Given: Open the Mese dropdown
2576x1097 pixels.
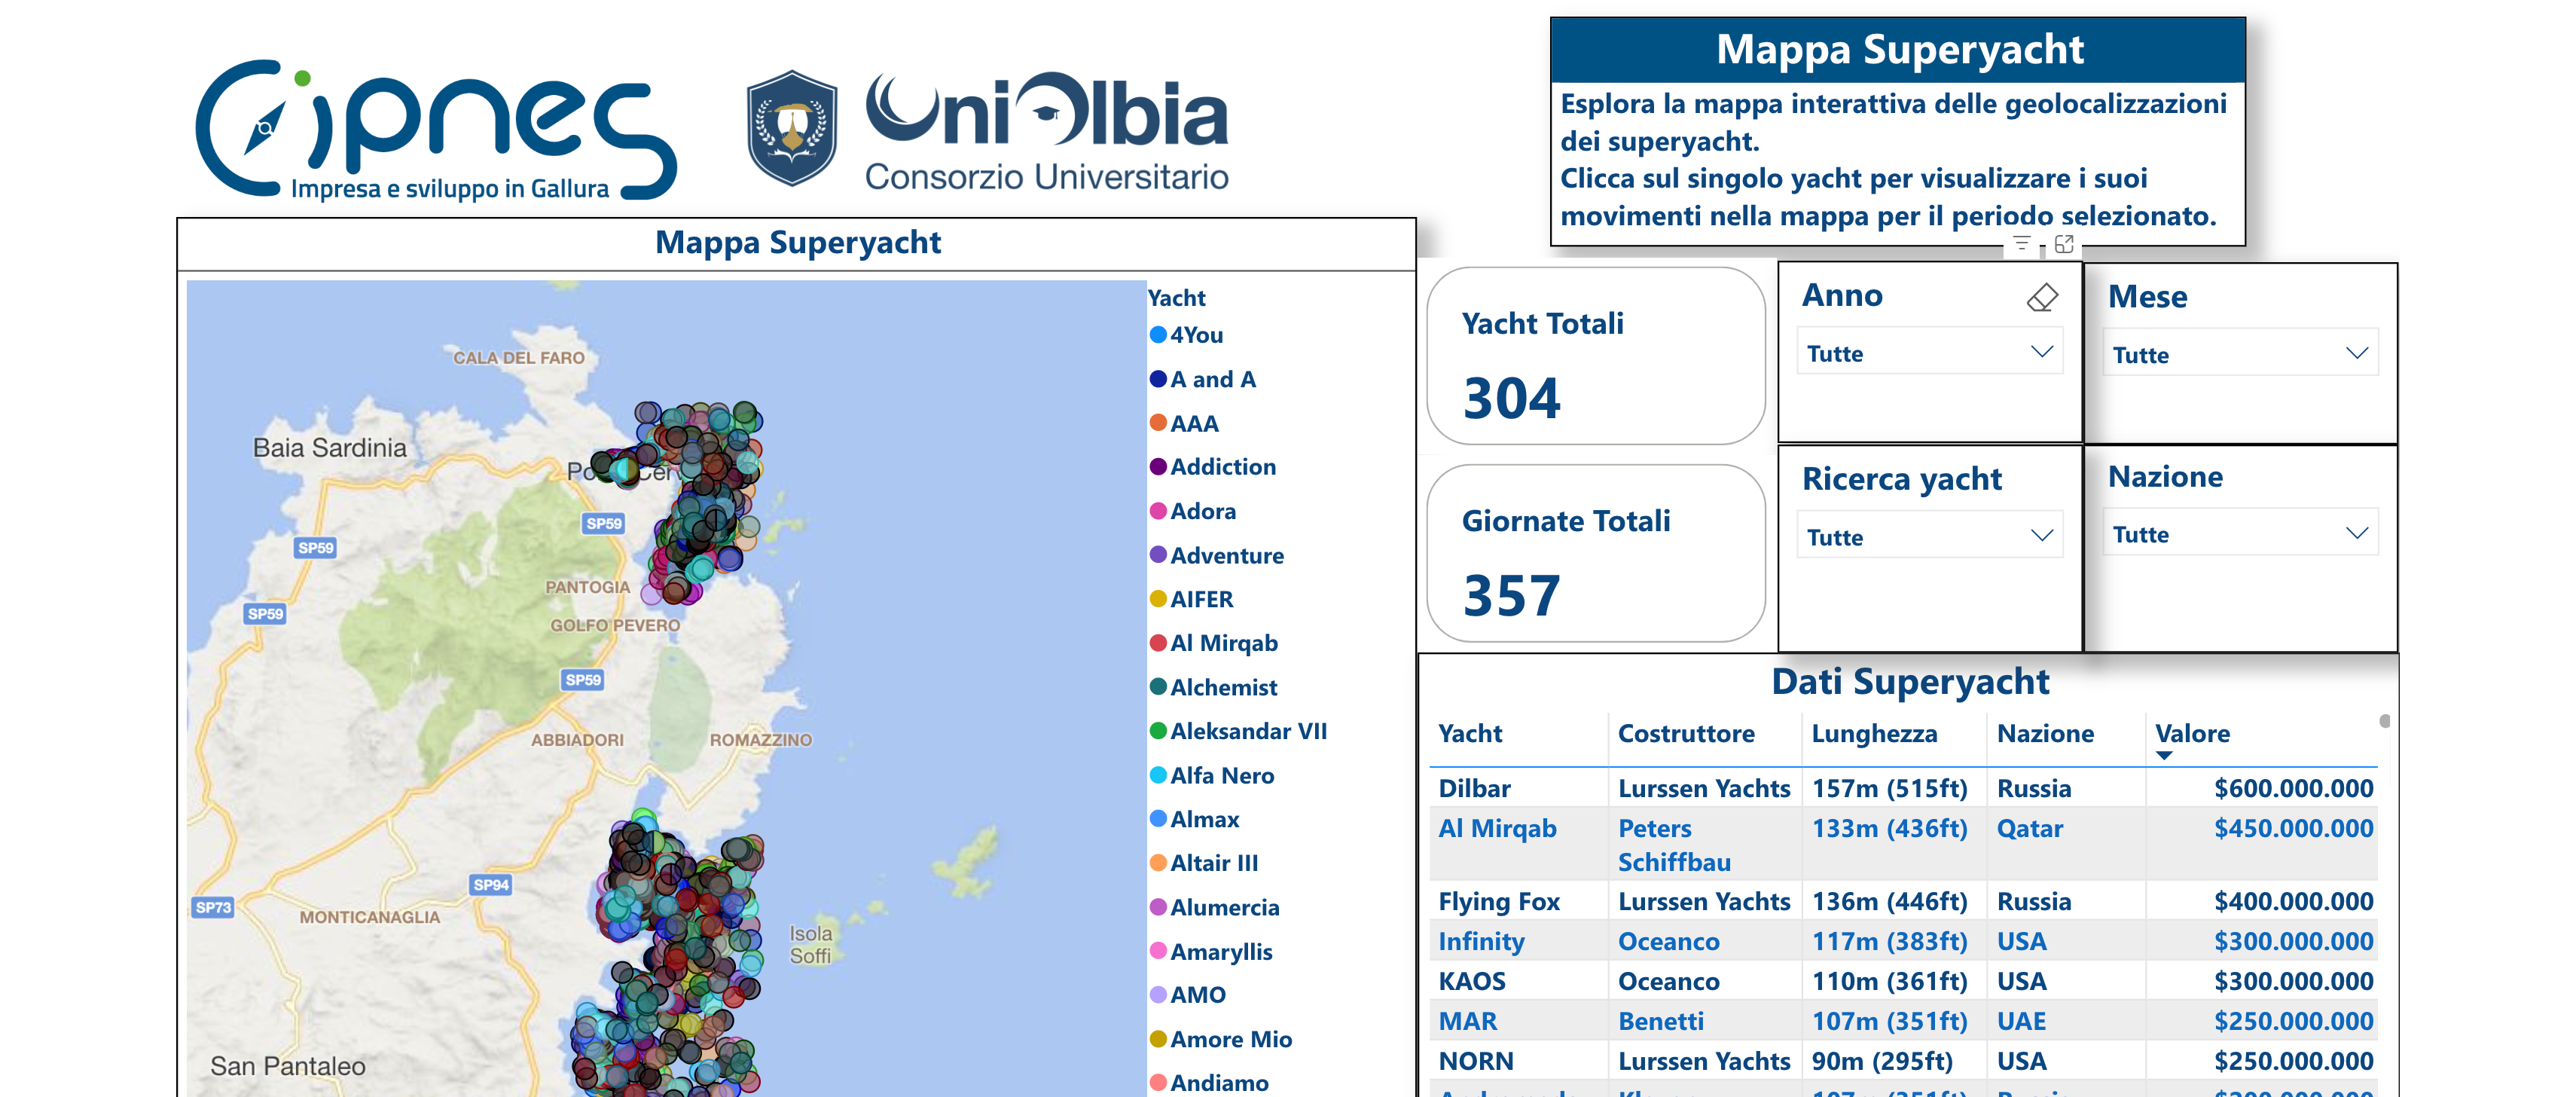Looking at the screenshot, I should (2239, 353).
